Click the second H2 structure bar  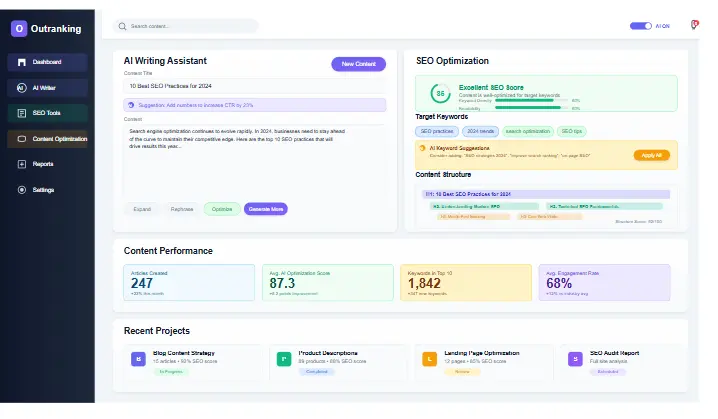coord(604,207)
